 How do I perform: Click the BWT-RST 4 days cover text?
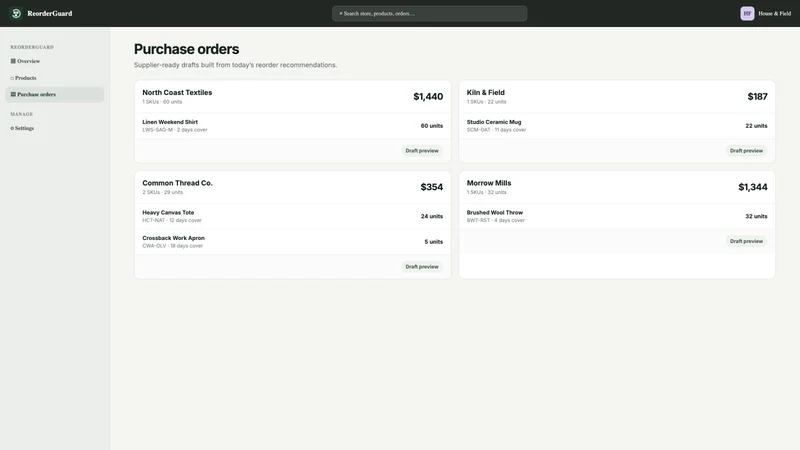point(495,220)
